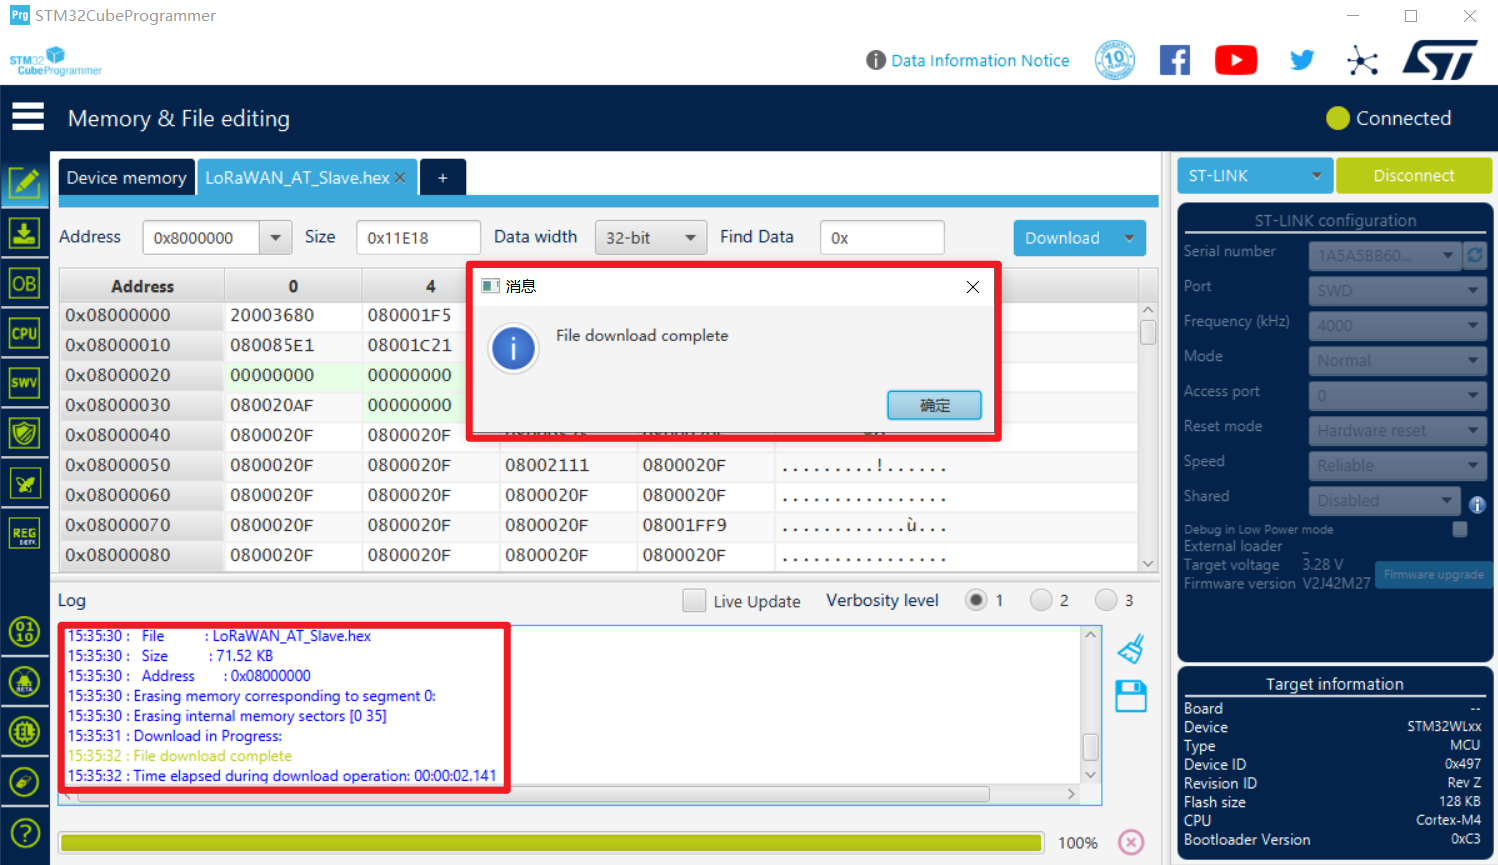Show Shared mode info icon

point(1477,504)
